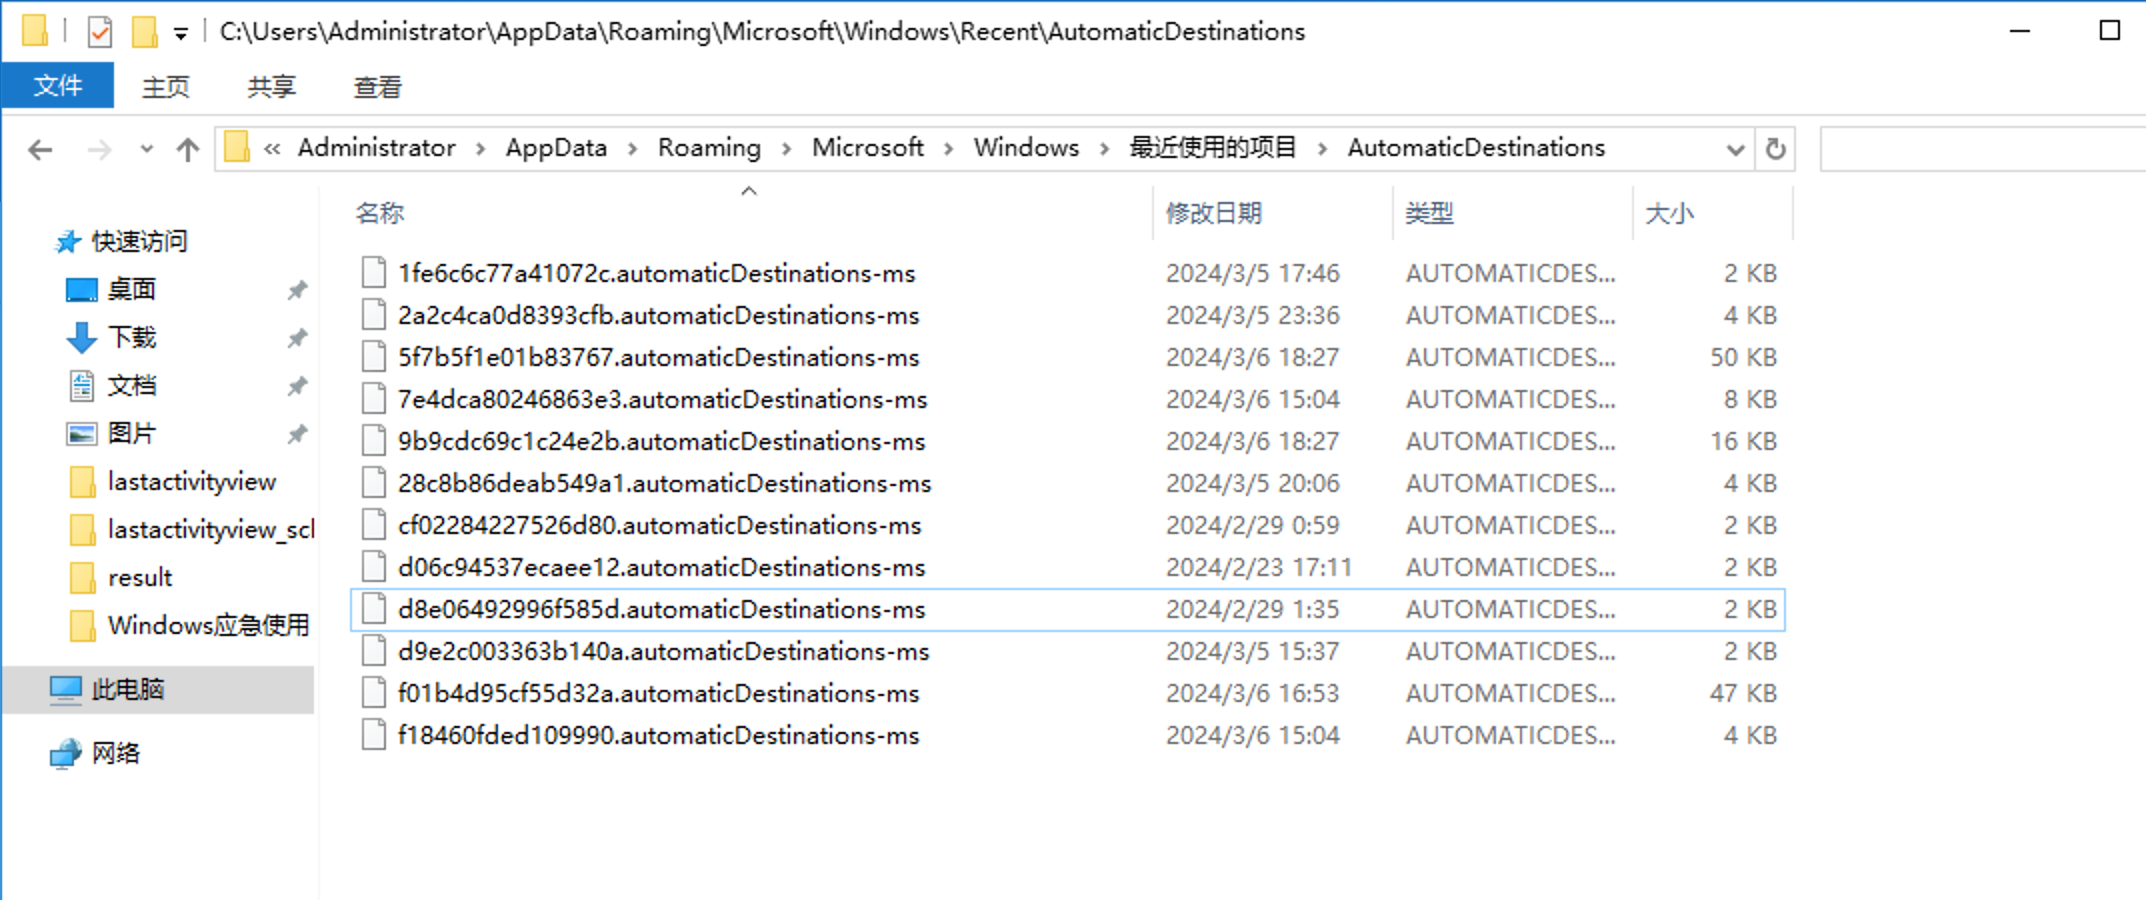
Task: Open the Network (网络) item in the sidebar
Action: coord(115,753)
